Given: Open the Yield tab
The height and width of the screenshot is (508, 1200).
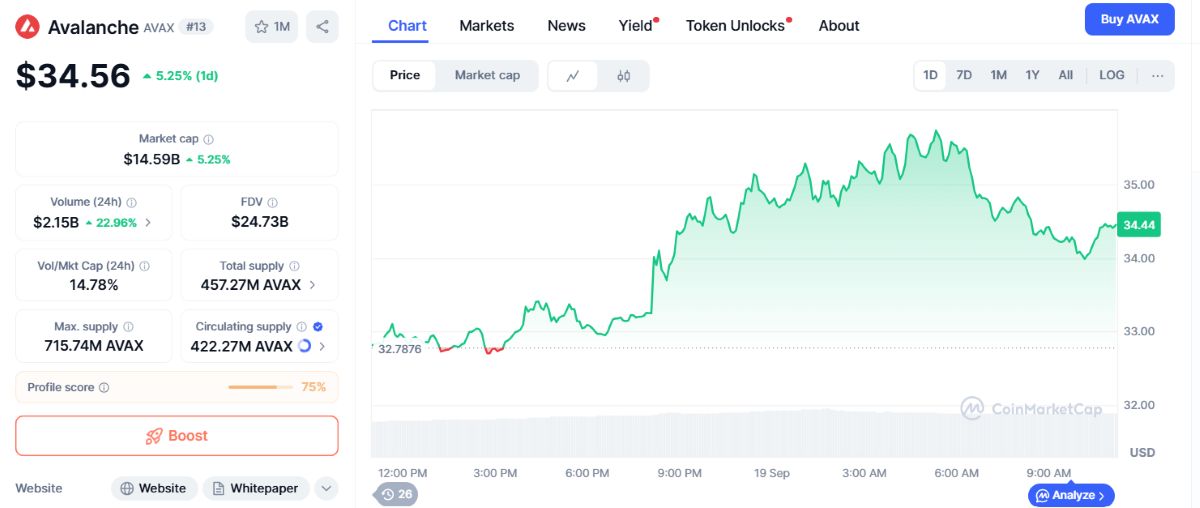Looking at the screenshot, I should 637,26.
